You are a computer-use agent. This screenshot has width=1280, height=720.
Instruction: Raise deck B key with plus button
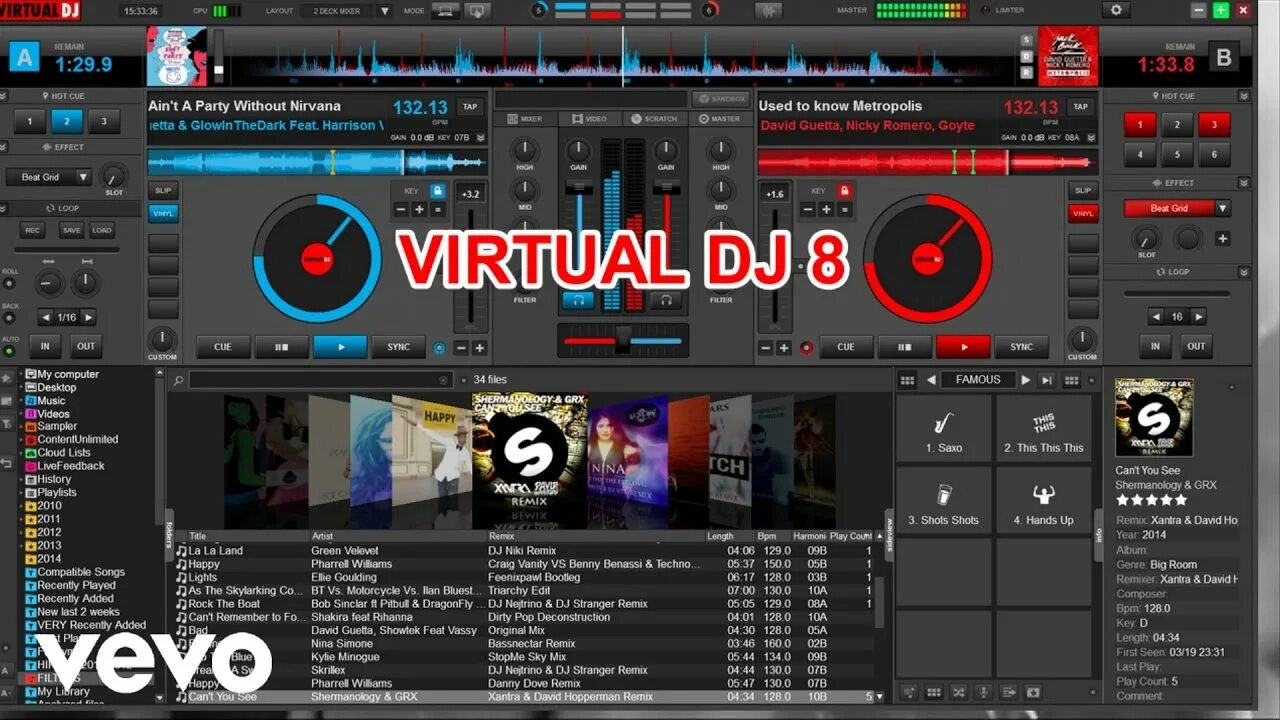[x=827, y=209]
